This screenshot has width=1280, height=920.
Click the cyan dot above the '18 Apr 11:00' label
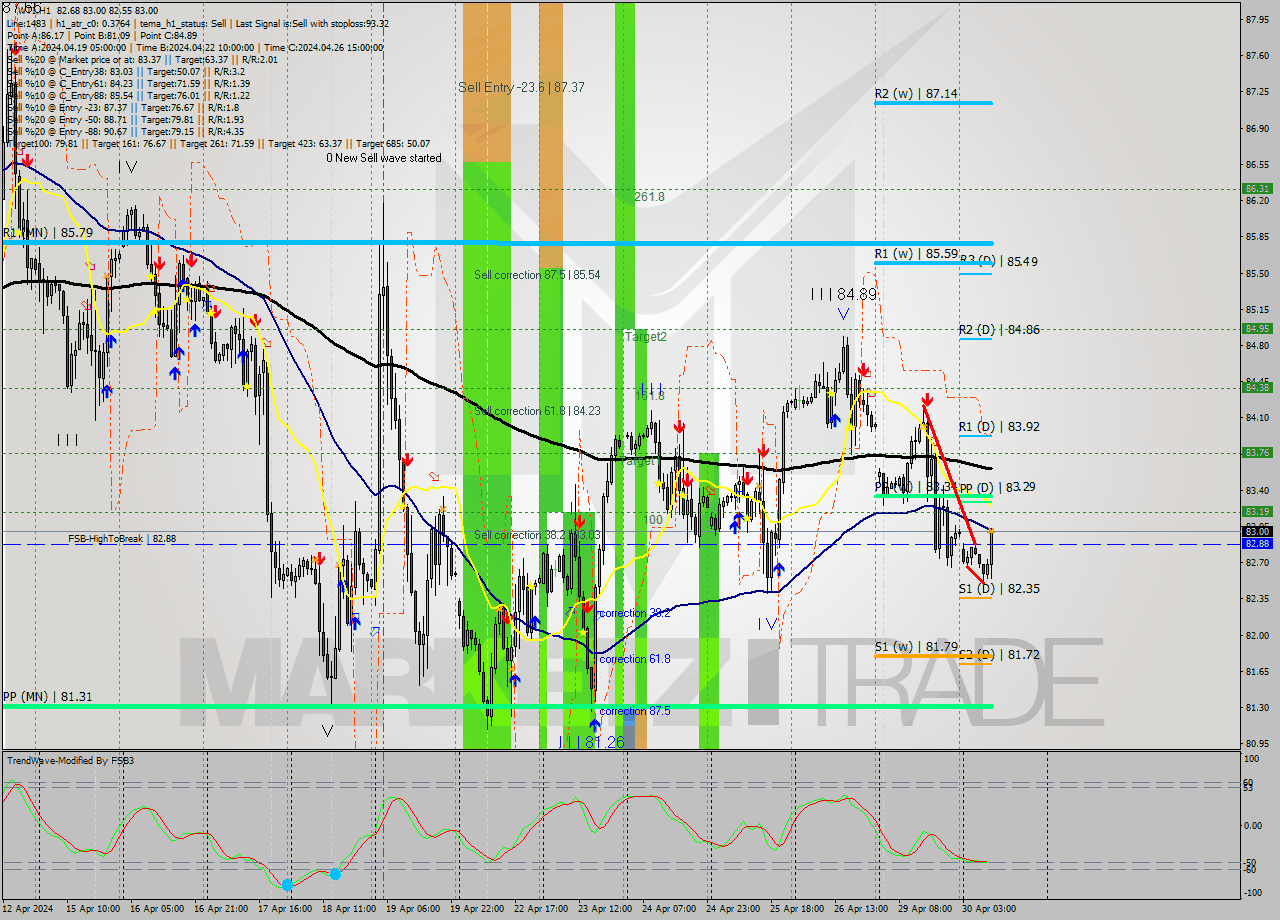(x=336, y=874)
